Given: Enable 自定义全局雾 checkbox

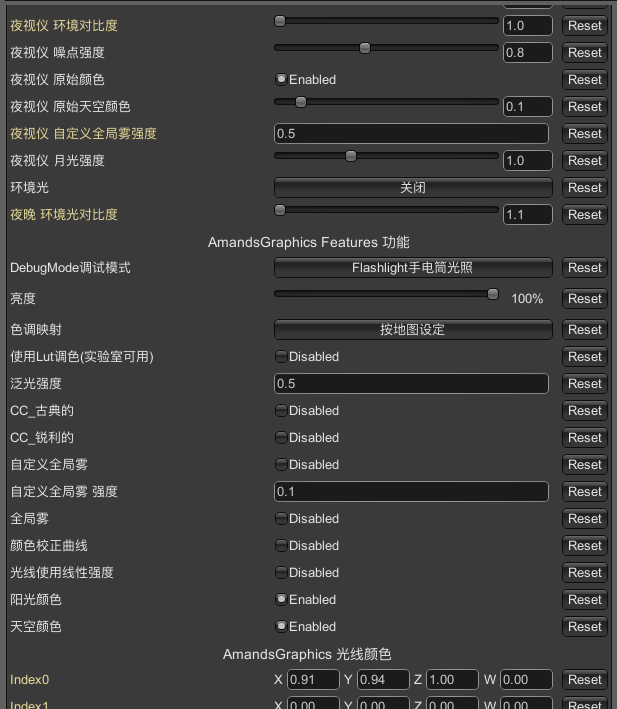Looking at the screenshot, I should click(281, 465).
